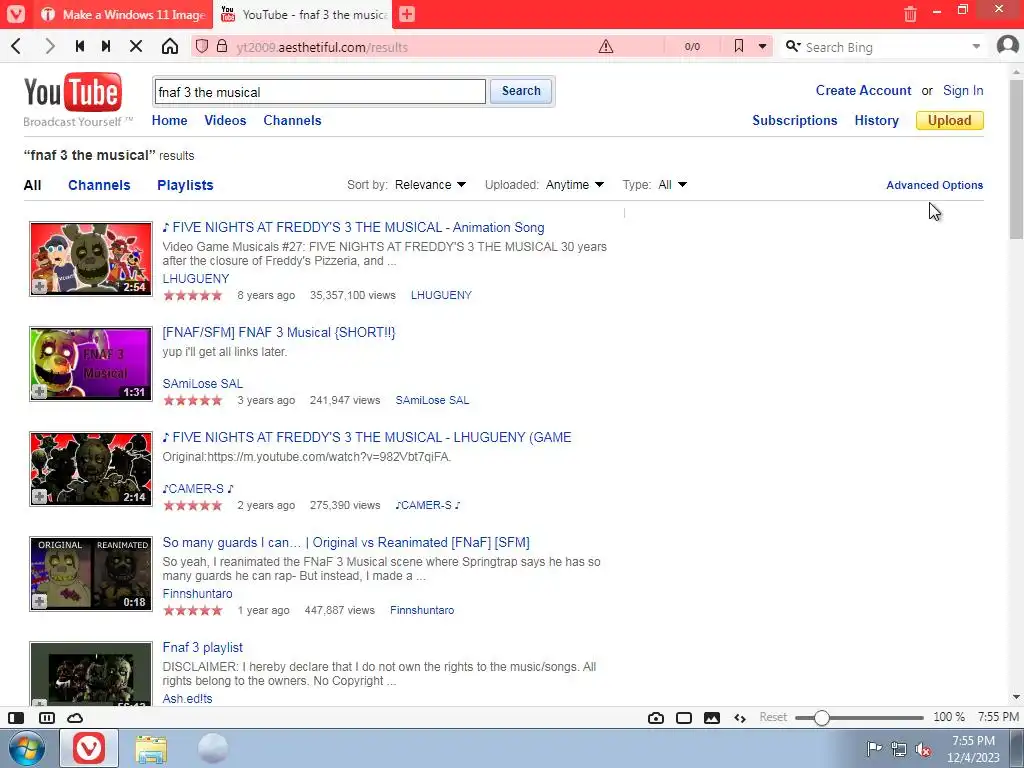This screenshot has height=768, width=1024.
Task: Open the address bar dropdown arrow
Action: (762, 46)
